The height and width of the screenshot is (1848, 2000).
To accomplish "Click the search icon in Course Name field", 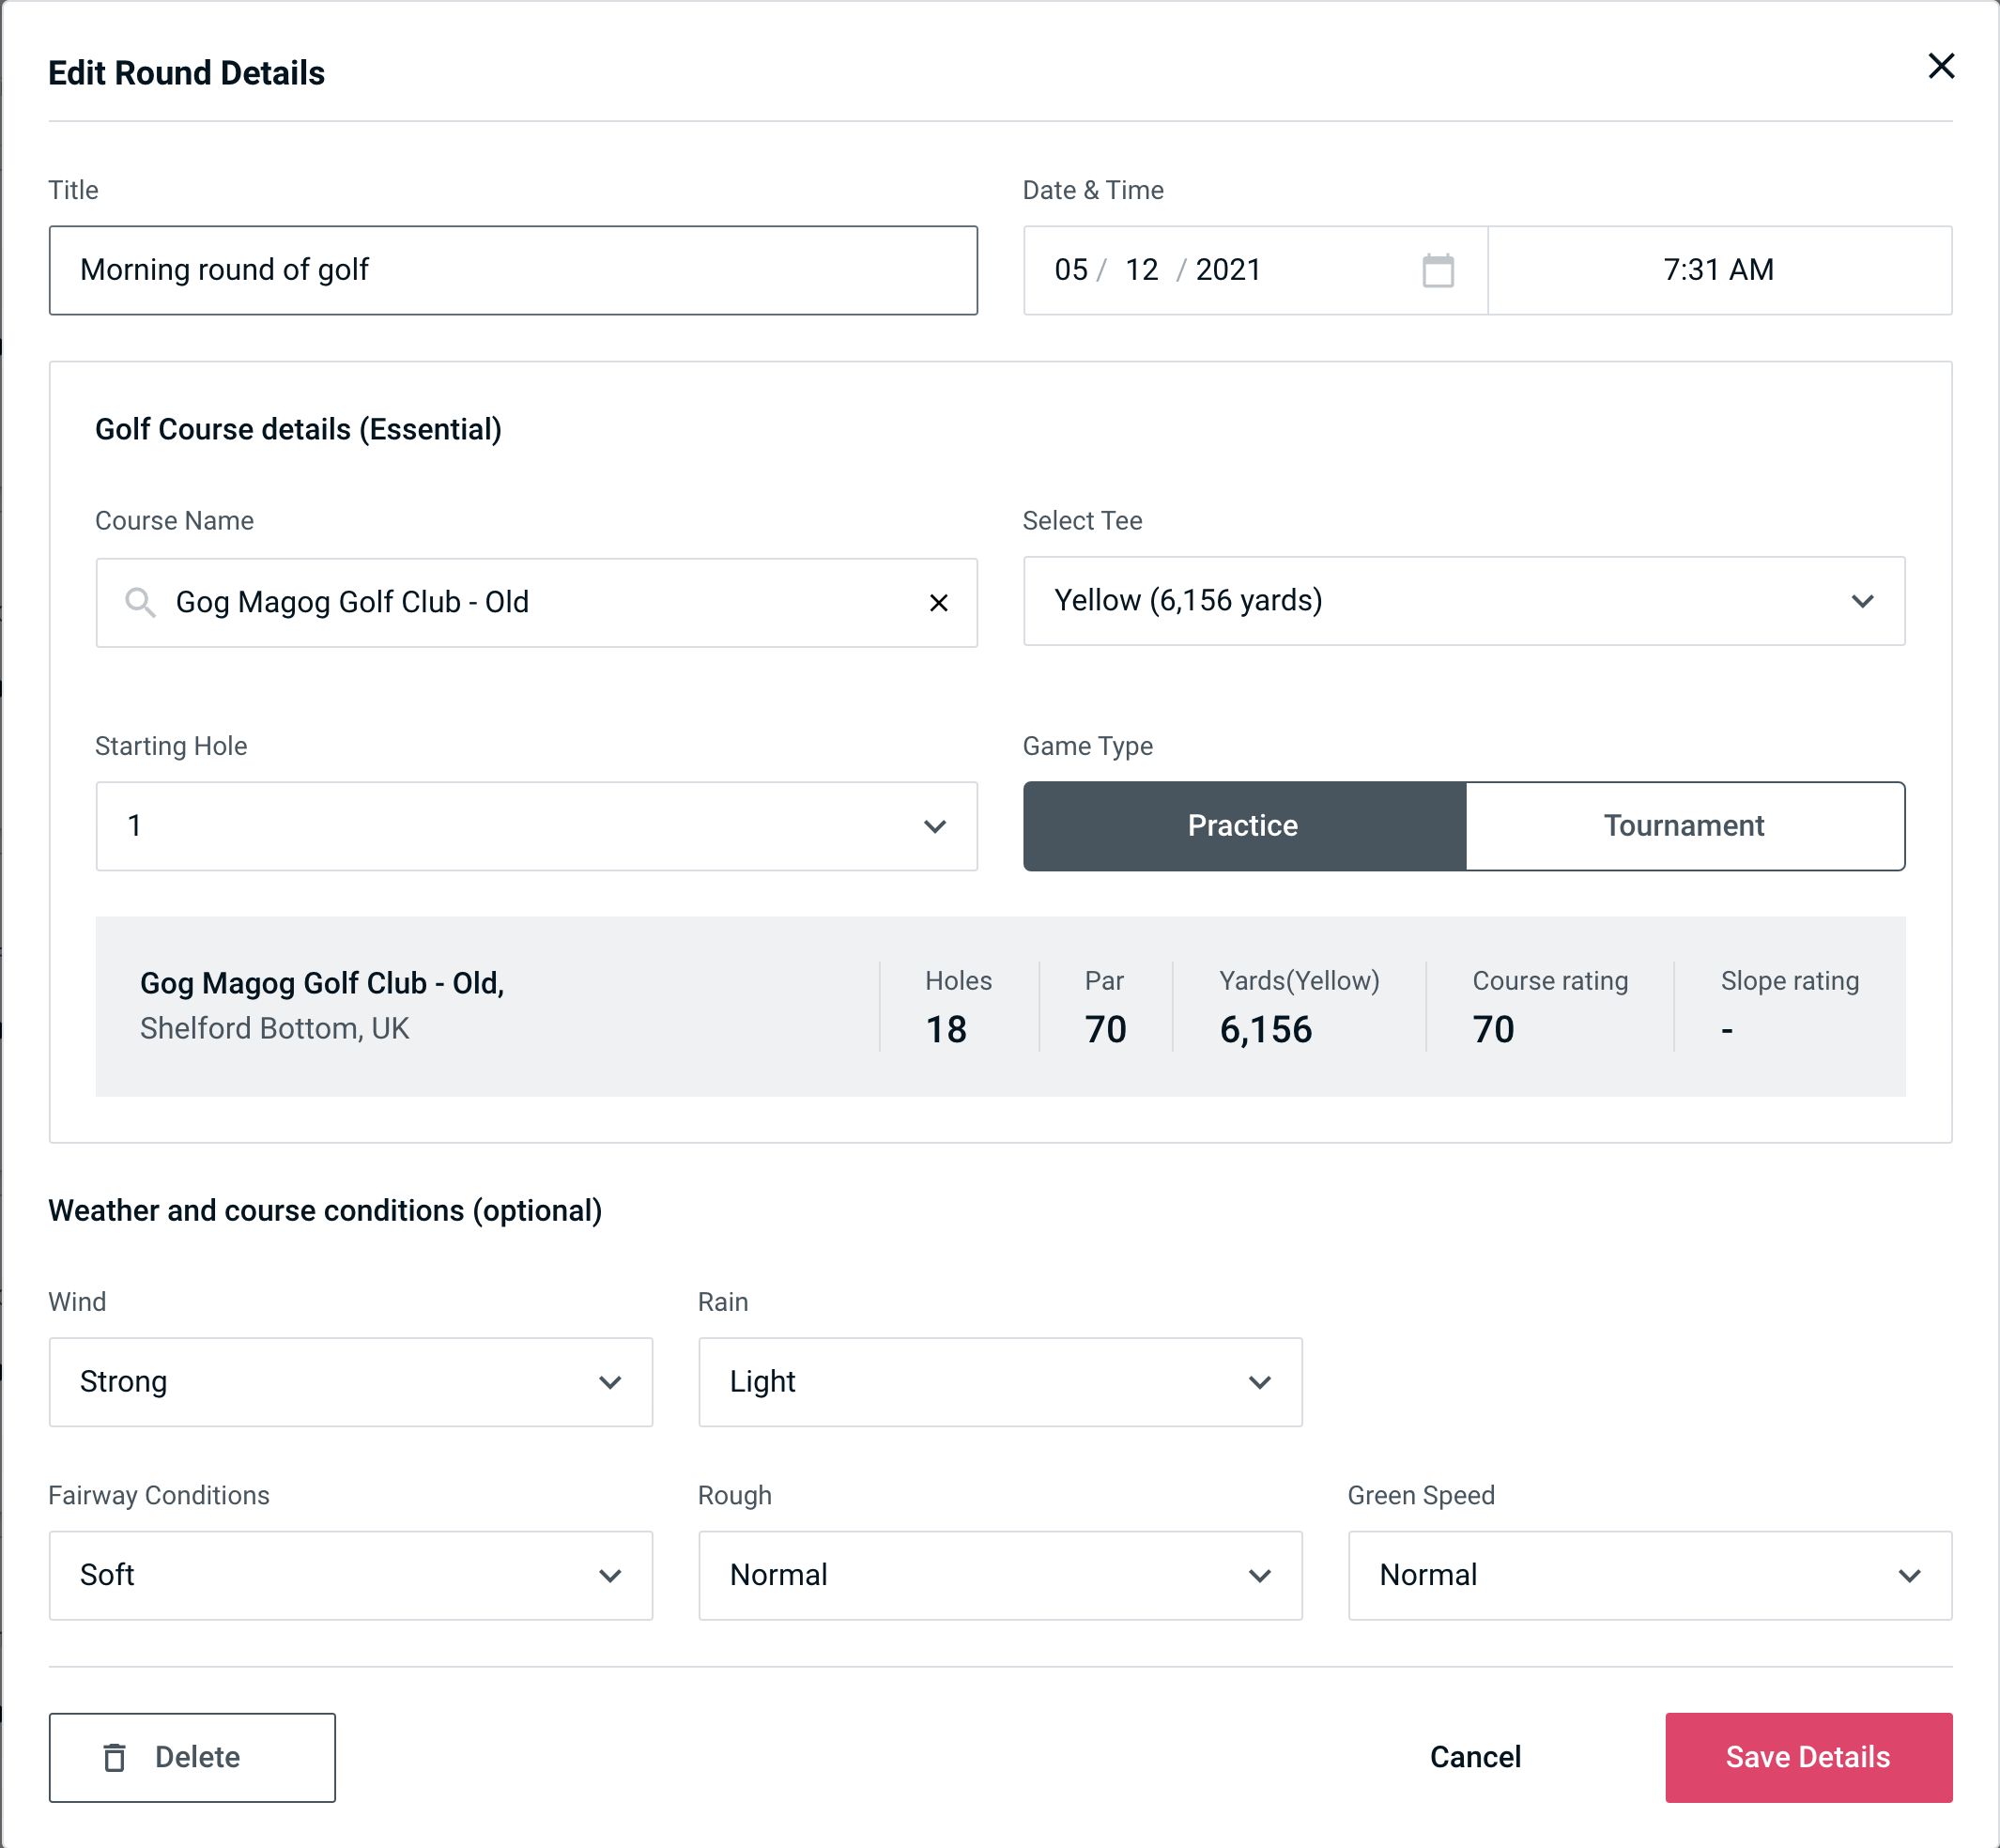I will click(139, 603).
